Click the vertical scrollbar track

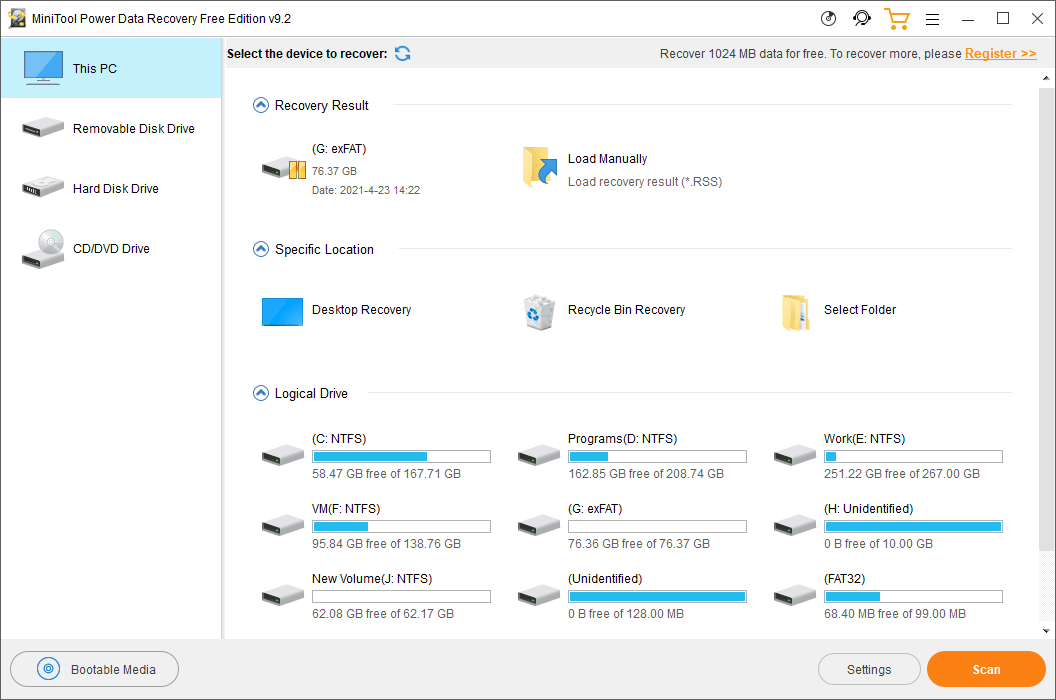[x=1046, y=354]
